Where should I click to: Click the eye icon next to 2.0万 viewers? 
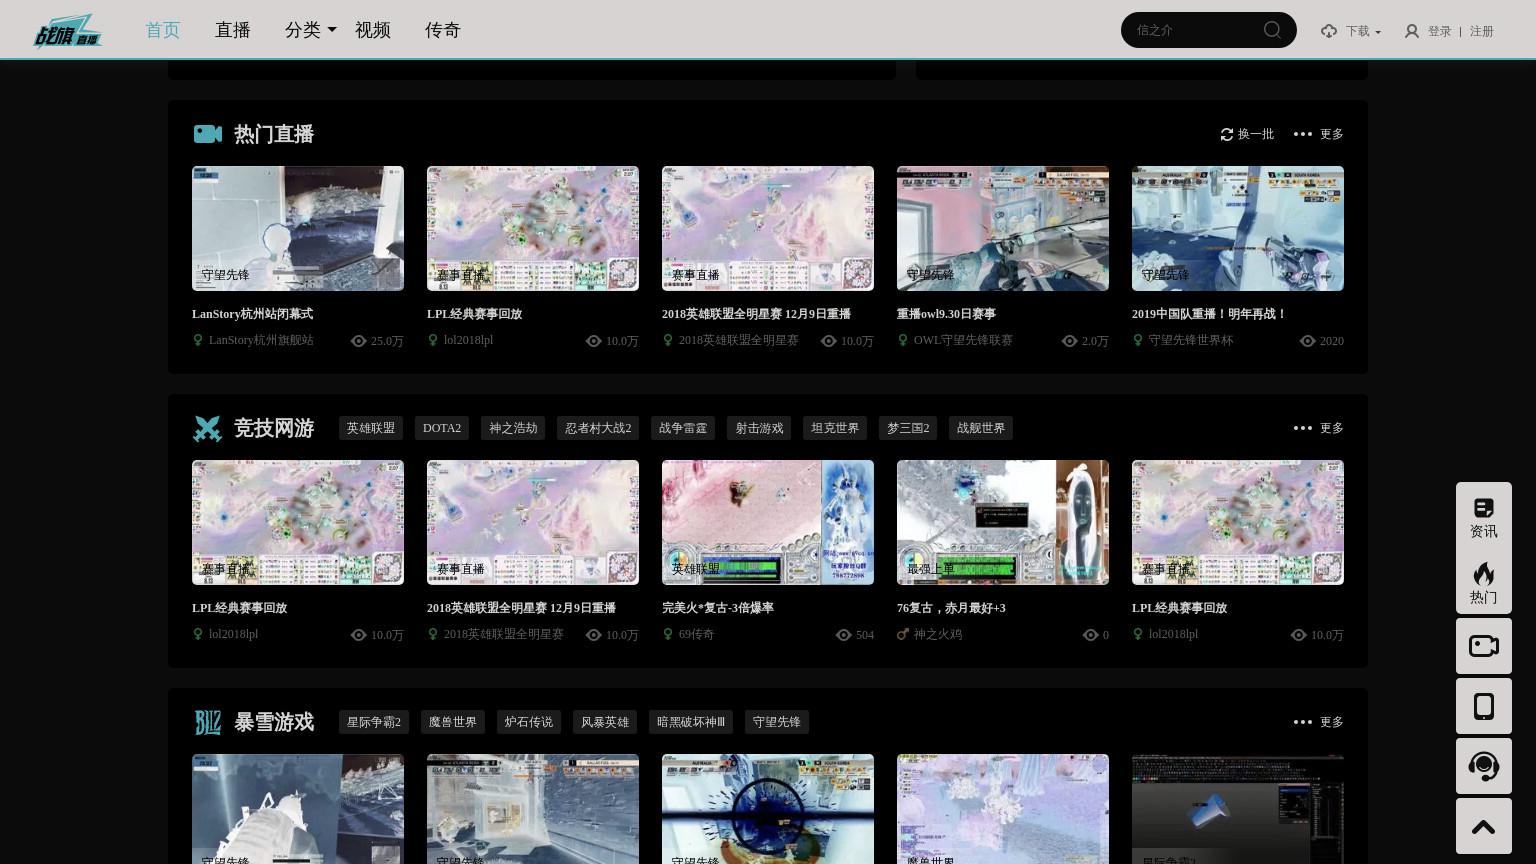tap(1069, 341)
